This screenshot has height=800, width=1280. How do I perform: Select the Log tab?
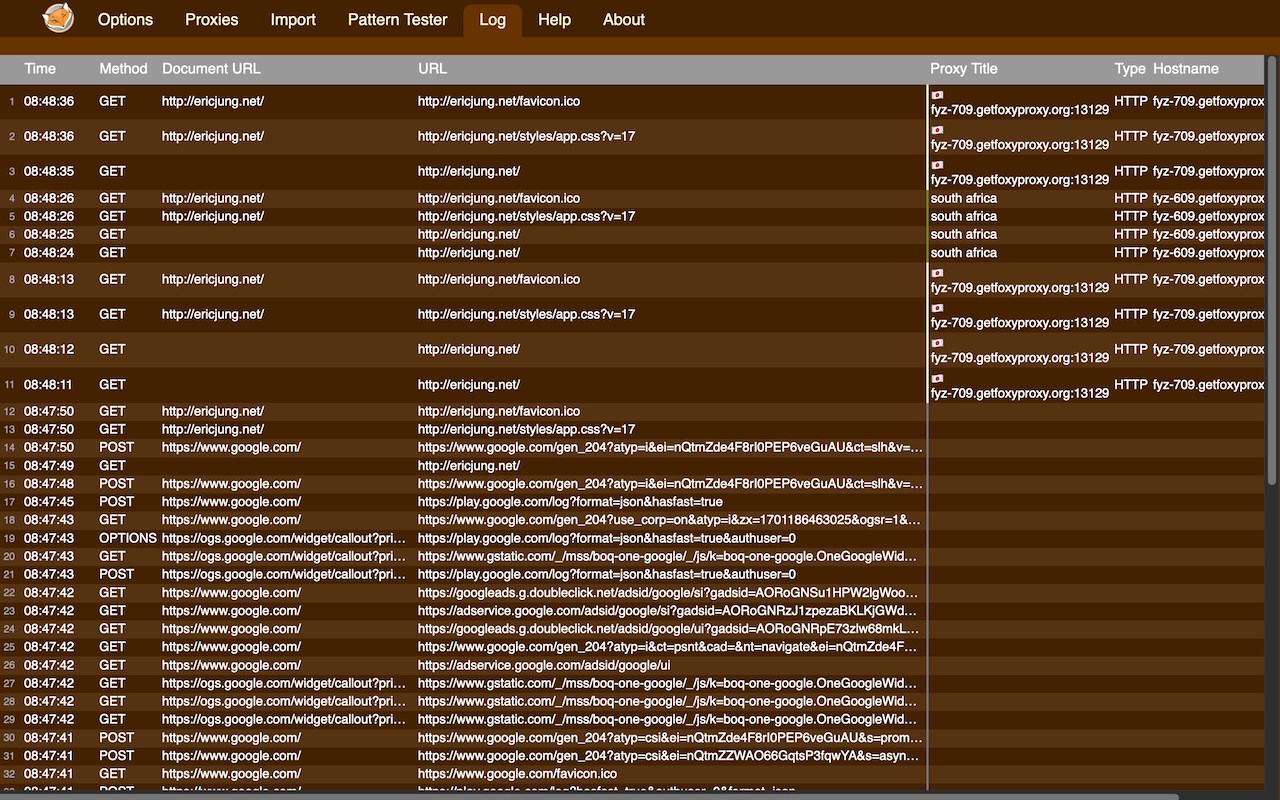(492, 20)
